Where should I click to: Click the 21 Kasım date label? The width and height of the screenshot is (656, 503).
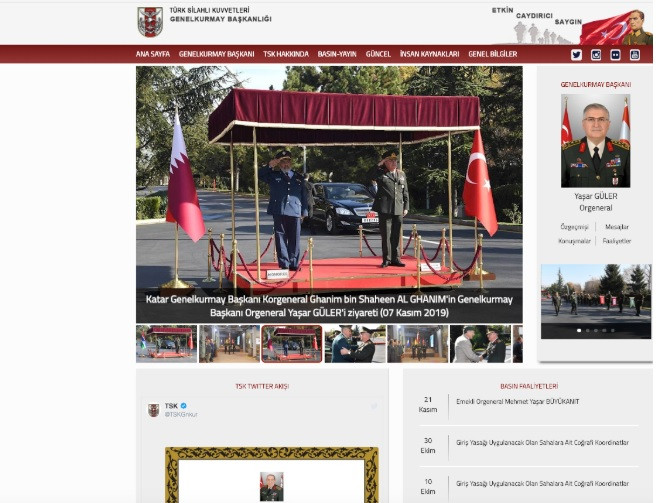point(428,405)
